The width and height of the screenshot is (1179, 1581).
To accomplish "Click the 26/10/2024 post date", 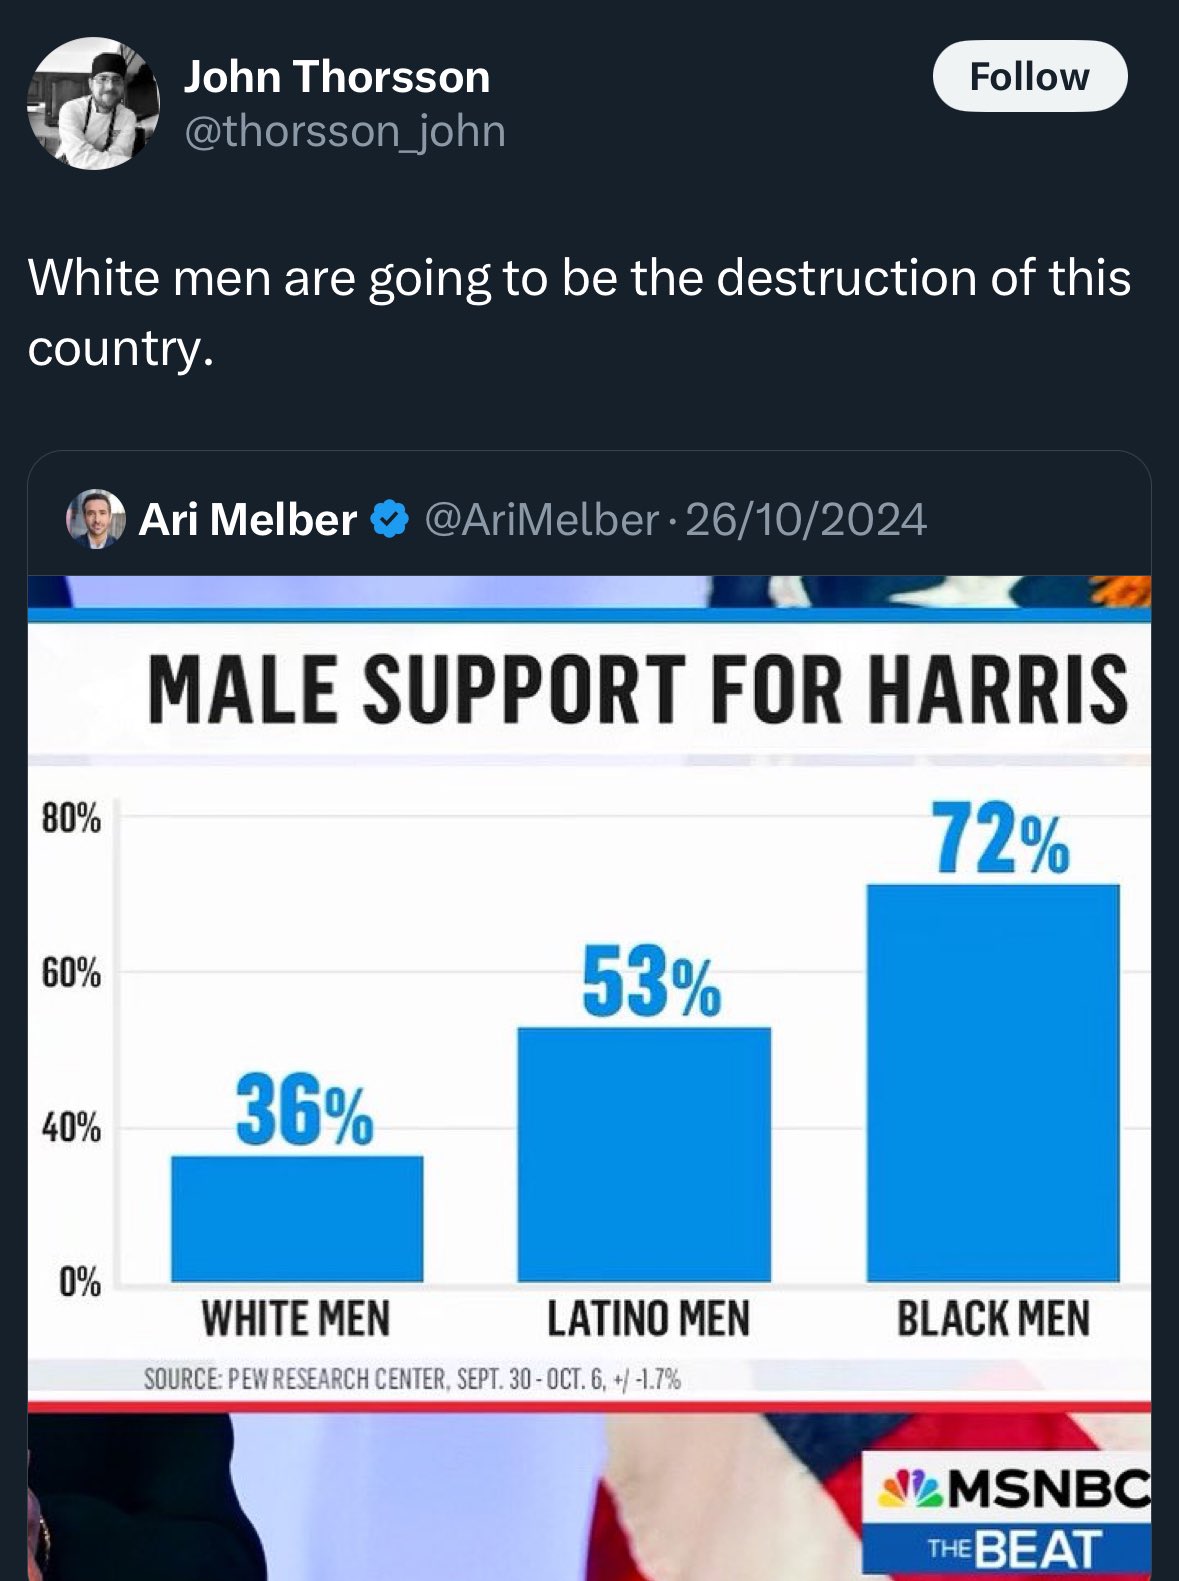I will [x=806, y=519].
